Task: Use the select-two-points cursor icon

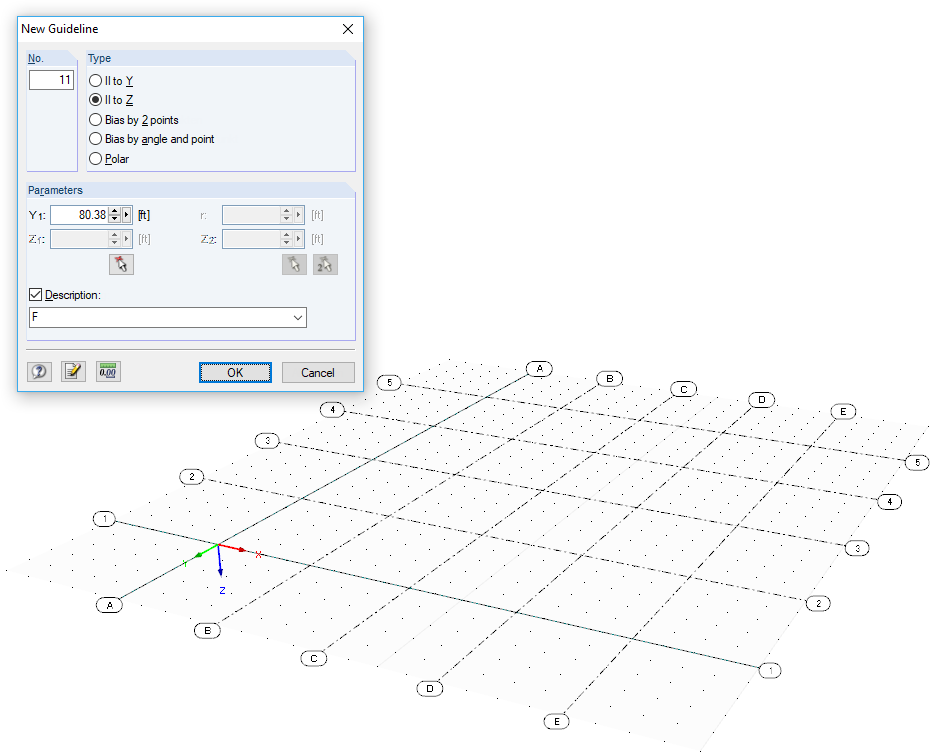Action: 324,264
